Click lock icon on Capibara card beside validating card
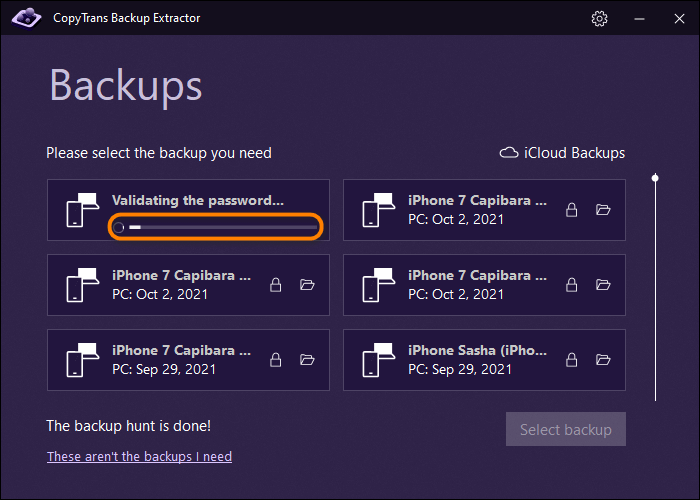The height and width of the screenshot is (500, 700). tap(571, 210)
